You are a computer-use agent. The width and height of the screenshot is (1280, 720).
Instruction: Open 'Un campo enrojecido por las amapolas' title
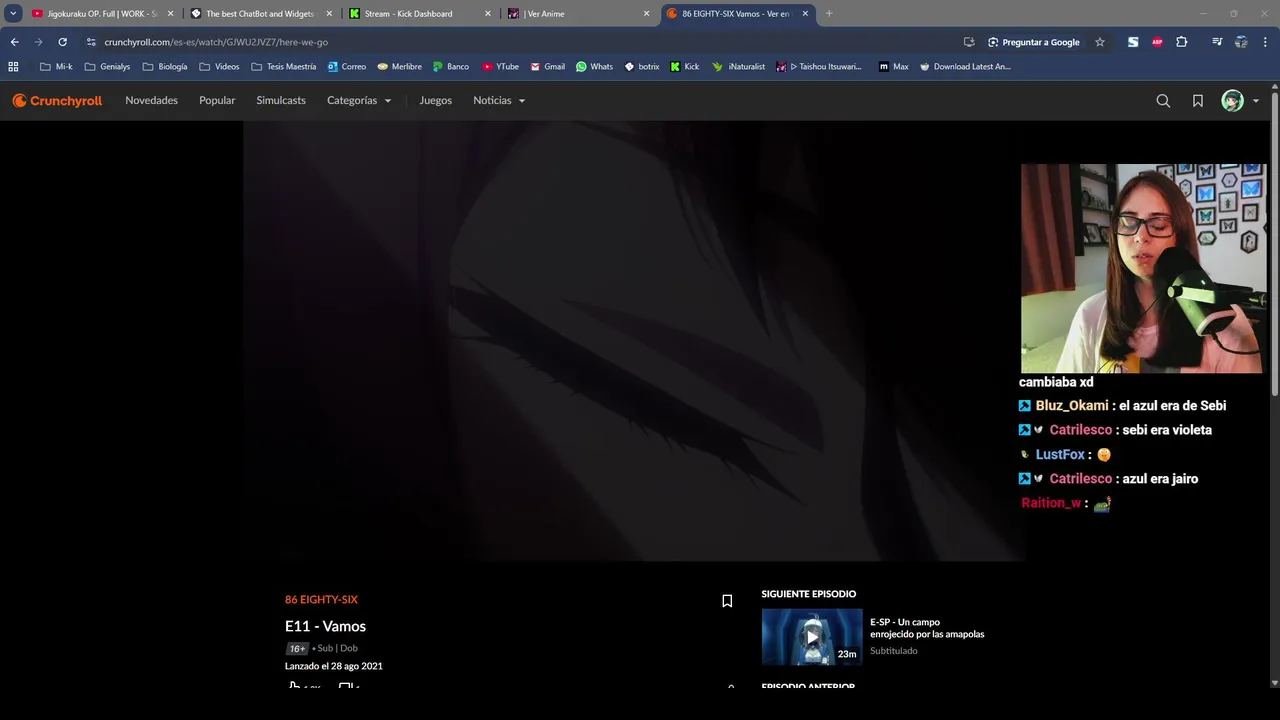click(x=927, y=628)
